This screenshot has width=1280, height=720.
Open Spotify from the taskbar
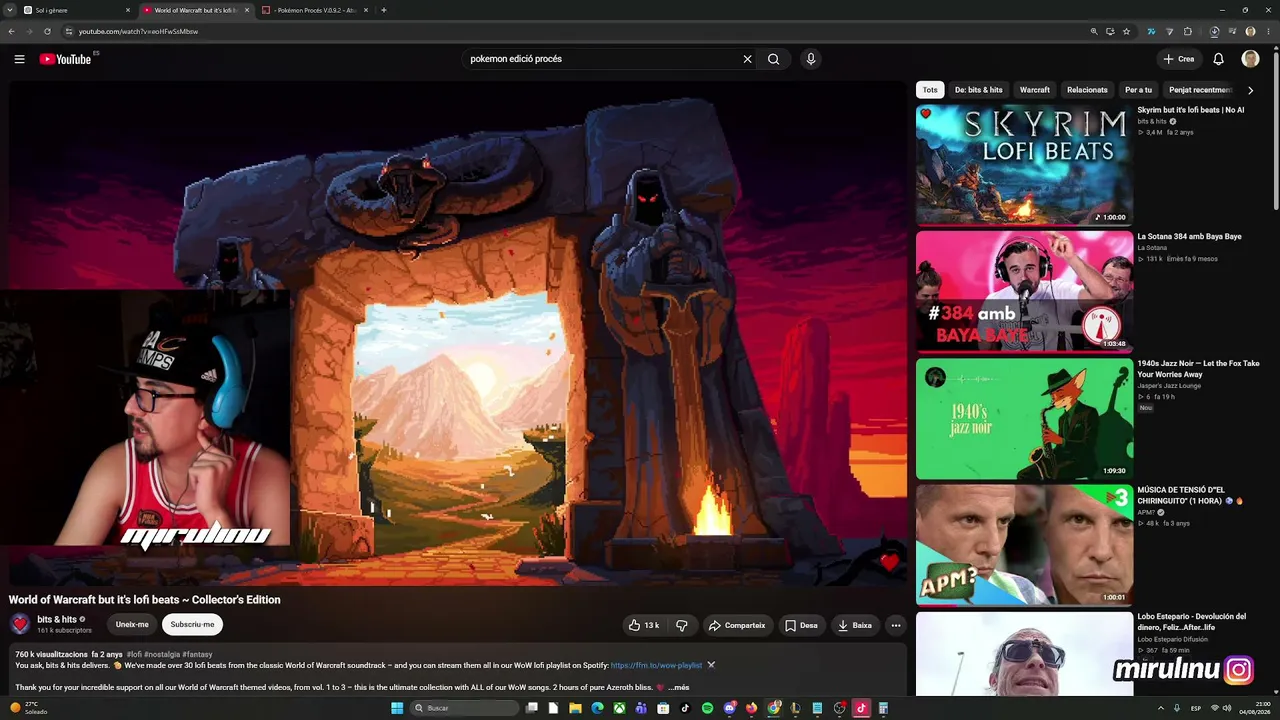[707, 708]
